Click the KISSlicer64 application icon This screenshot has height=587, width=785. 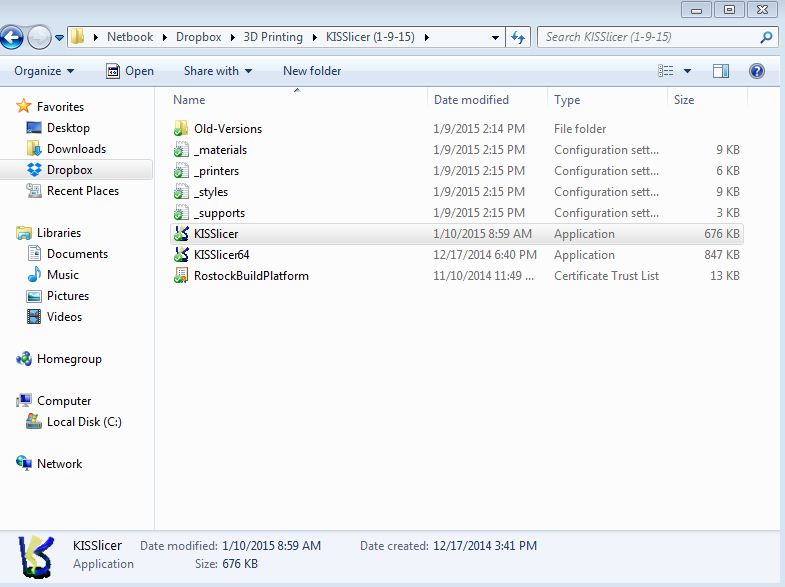pyautogui.click(x=181, y=255)
